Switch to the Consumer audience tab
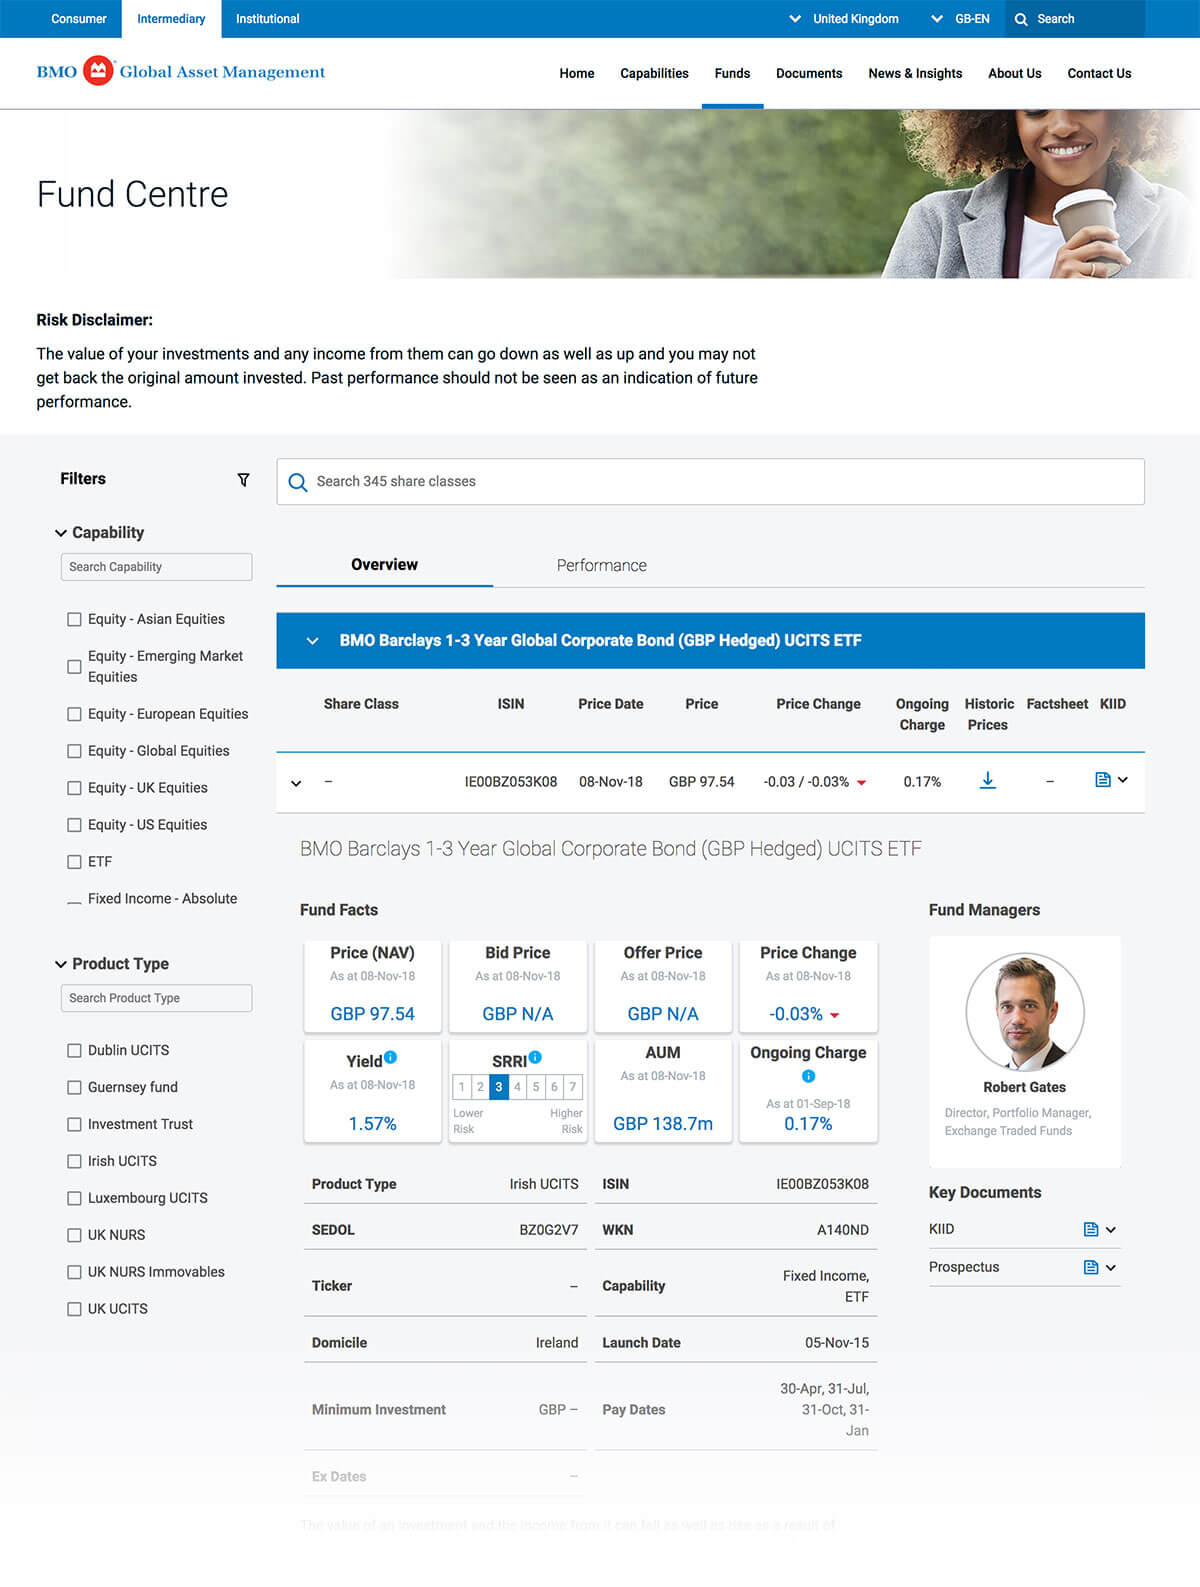Screen dimensions: 1200x1587 pos(79,19)
